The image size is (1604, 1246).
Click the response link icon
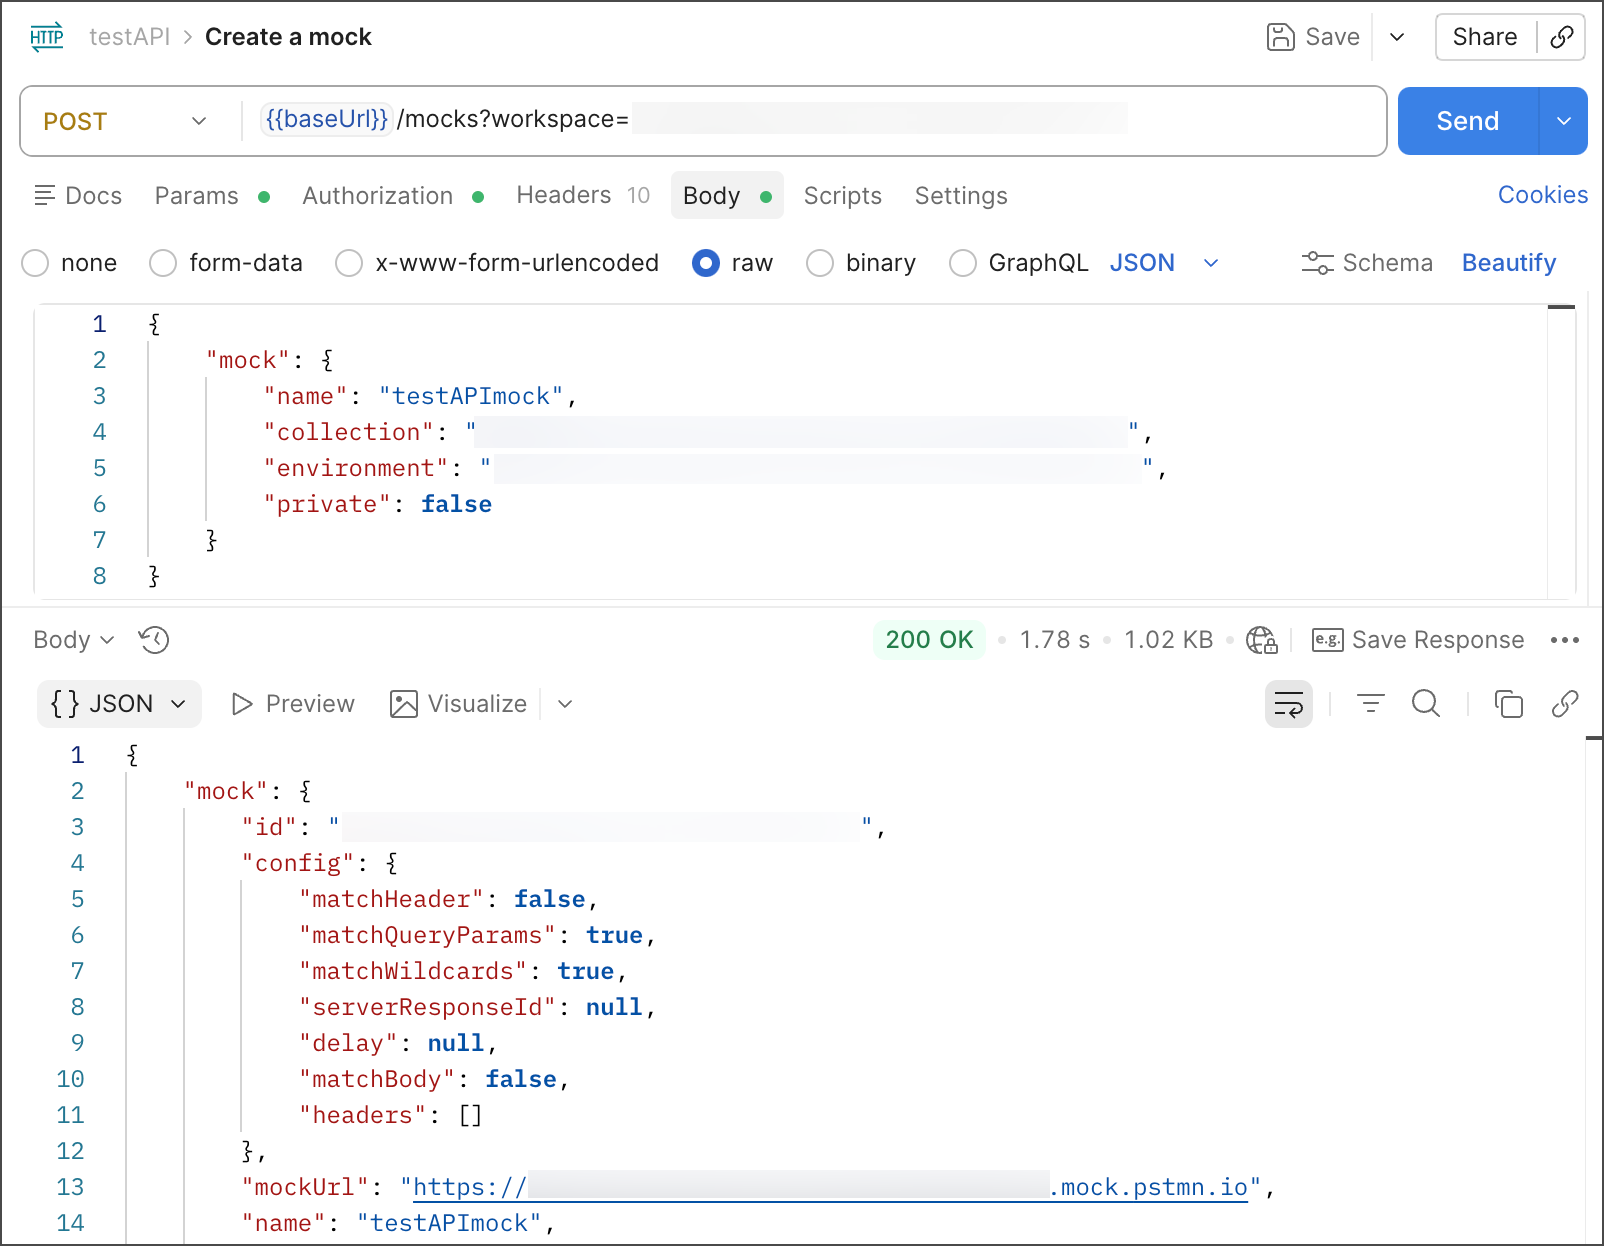coord(1565,704)
